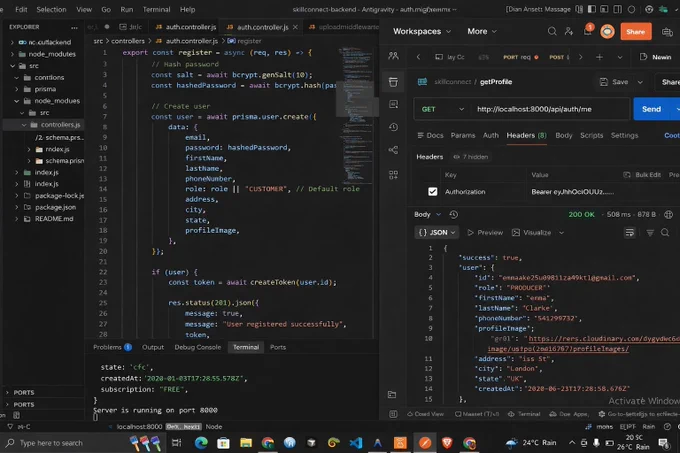Open the Terminal menu in menu bar

[x=156, y=10]
